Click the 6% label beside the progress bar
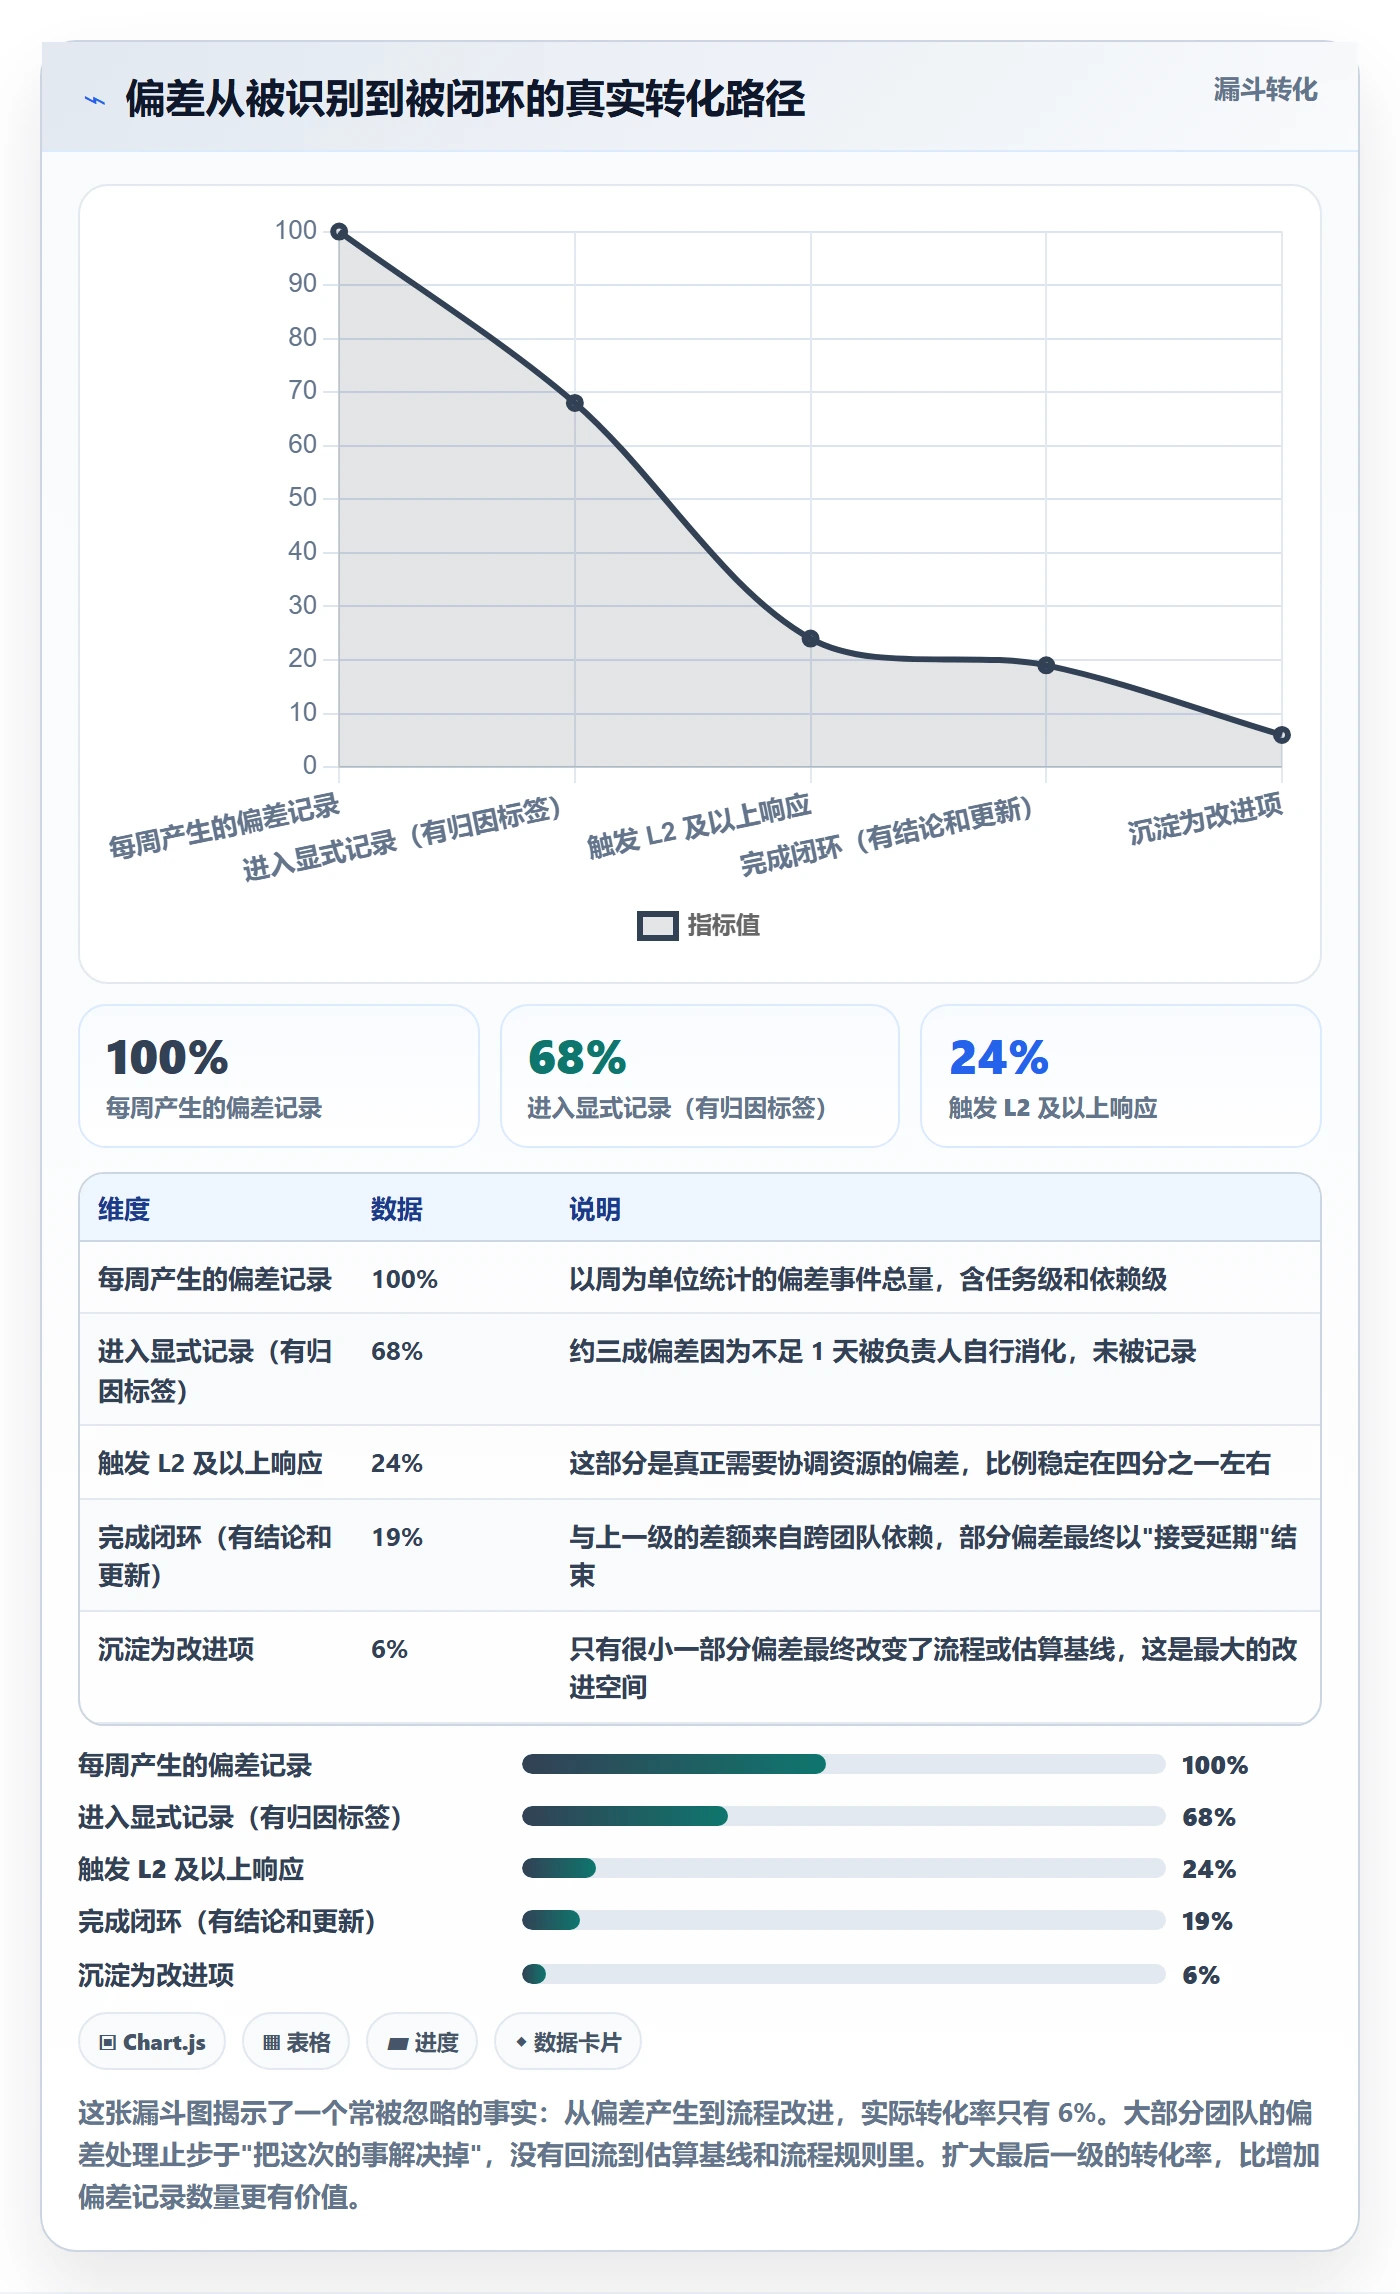The height and width of the screenshot is (2294, 1400). tap(1201, 1975)
